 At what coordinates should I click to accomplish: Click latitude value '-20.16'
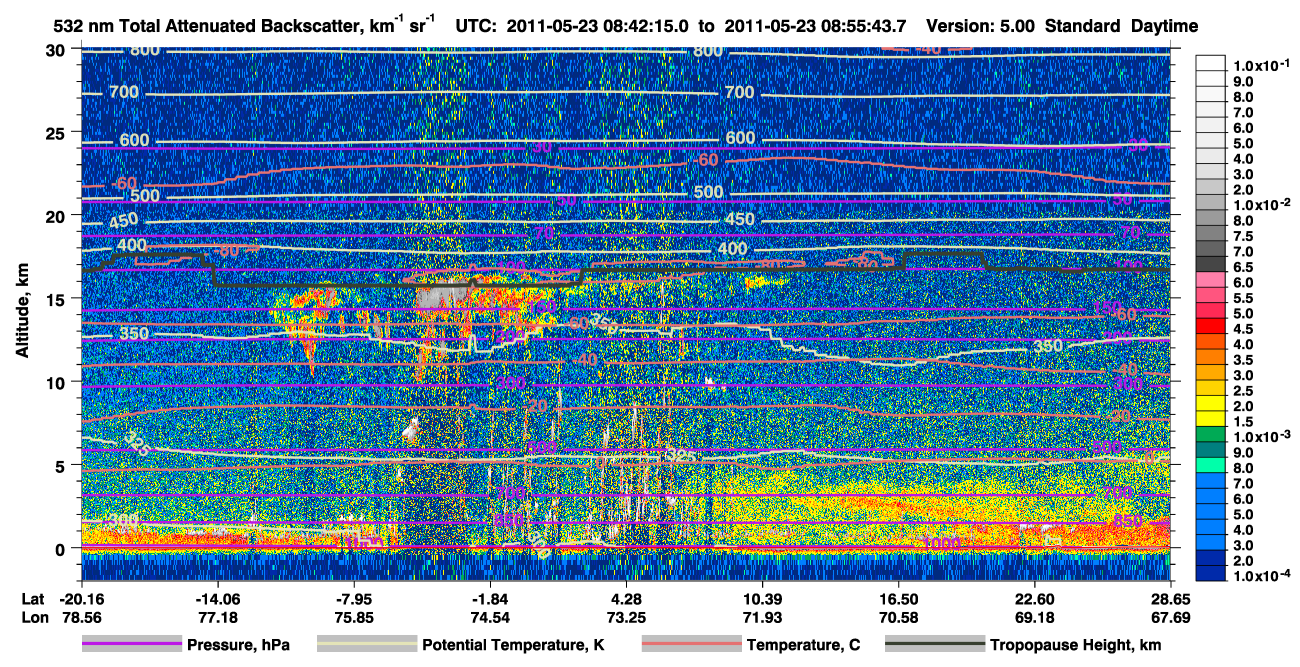point(81,598)
